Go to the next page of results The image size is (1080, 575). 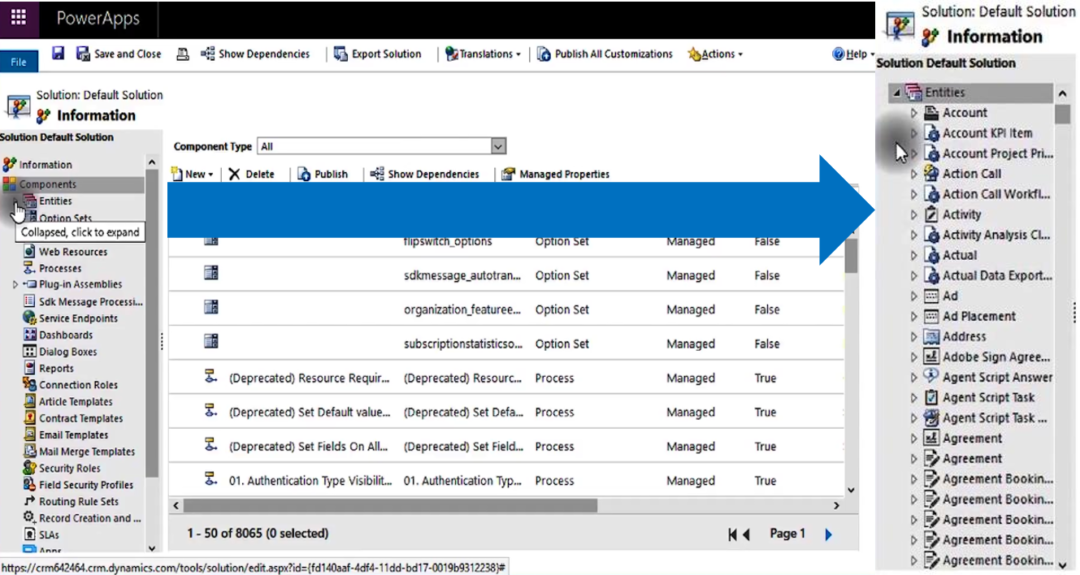(829, 534)
